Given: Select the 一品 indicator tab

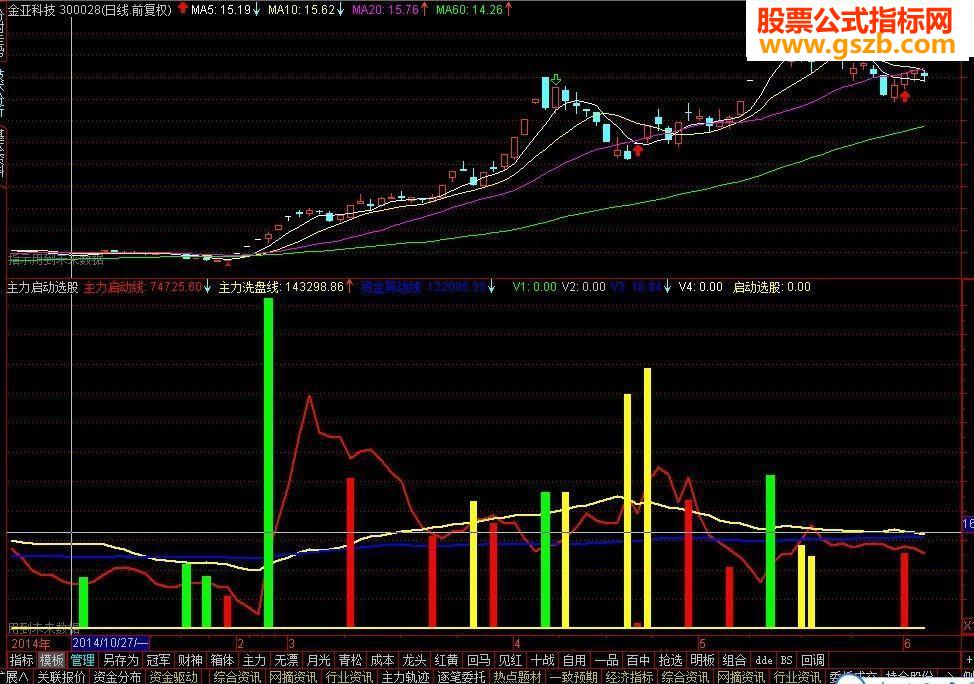Looking at the screenshot, I should point(607,660).
